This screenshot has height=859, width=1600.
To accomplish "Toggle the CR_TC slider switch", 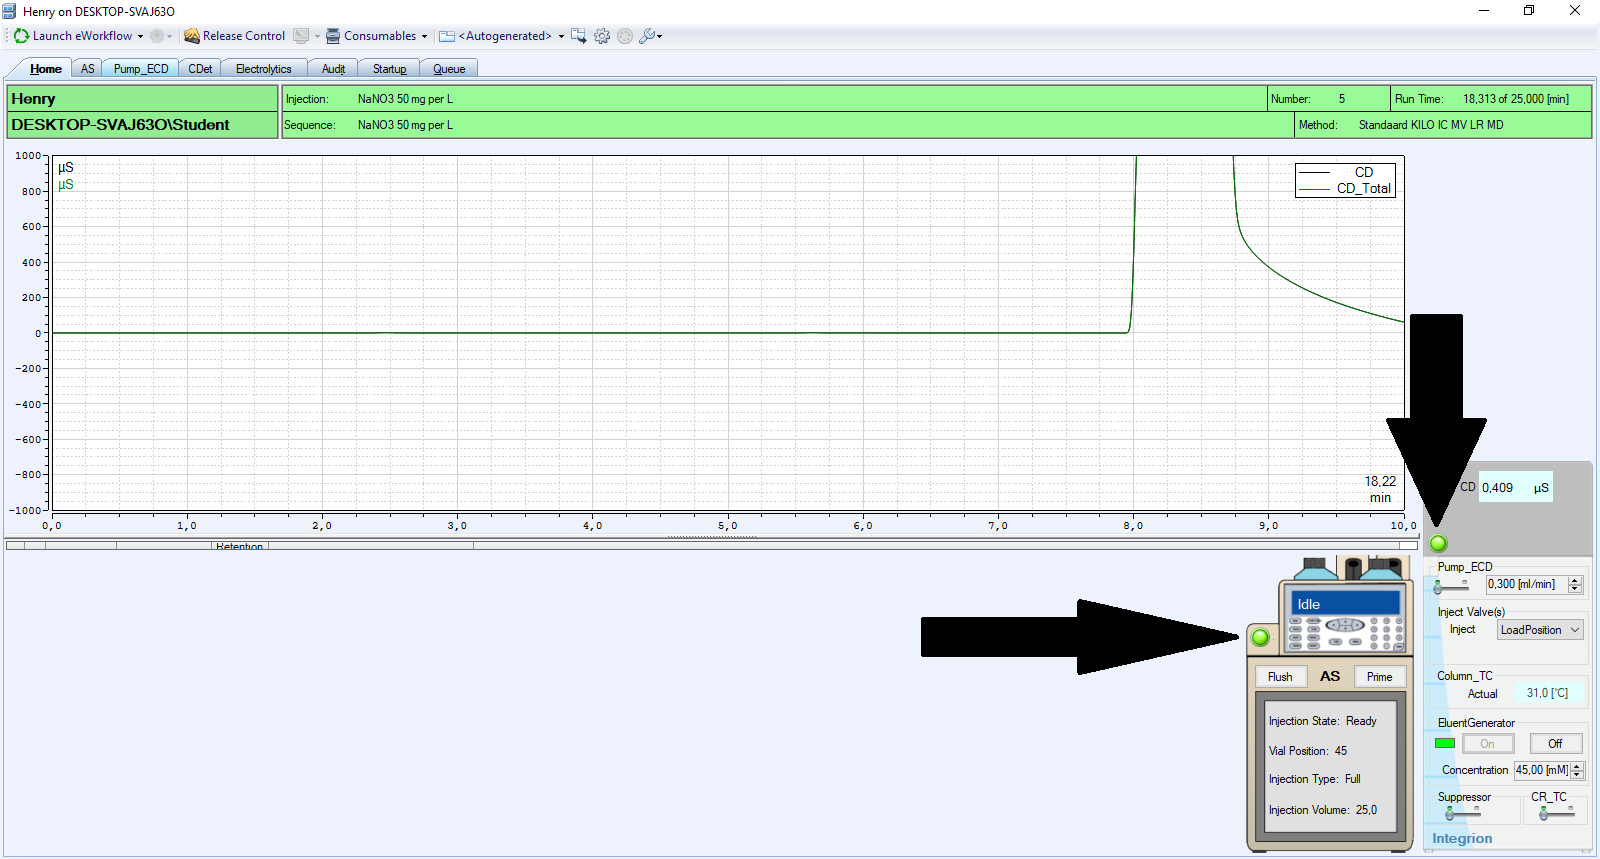I will [x=1556, y=813].
